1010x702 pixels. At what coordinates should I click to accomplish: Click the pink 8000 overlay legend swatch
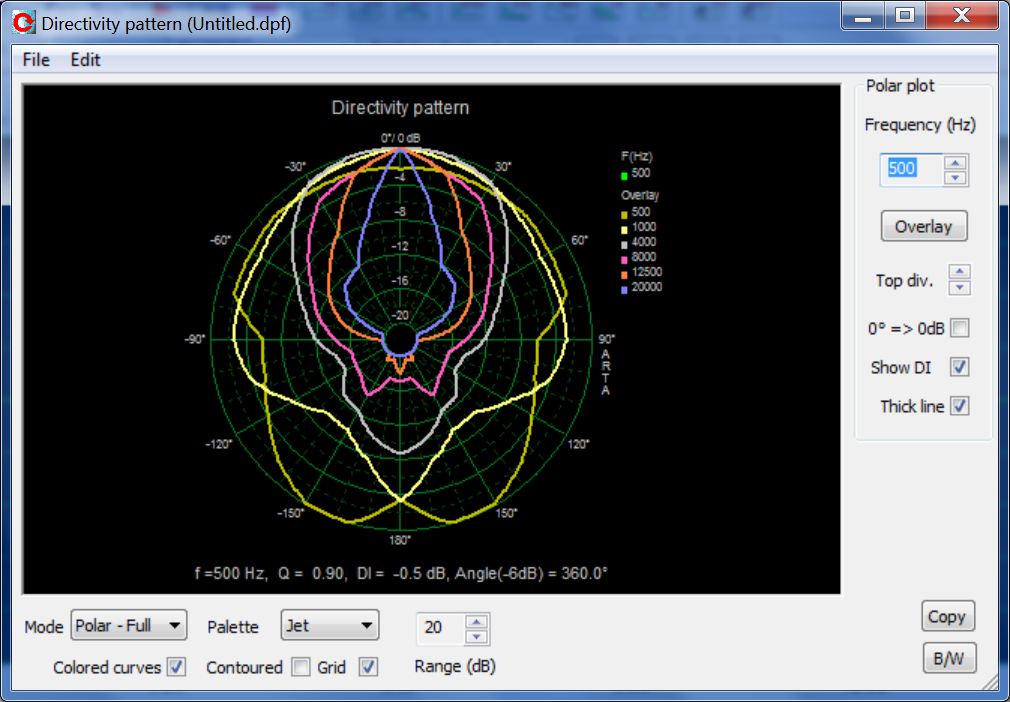click(x=624, y=260)
